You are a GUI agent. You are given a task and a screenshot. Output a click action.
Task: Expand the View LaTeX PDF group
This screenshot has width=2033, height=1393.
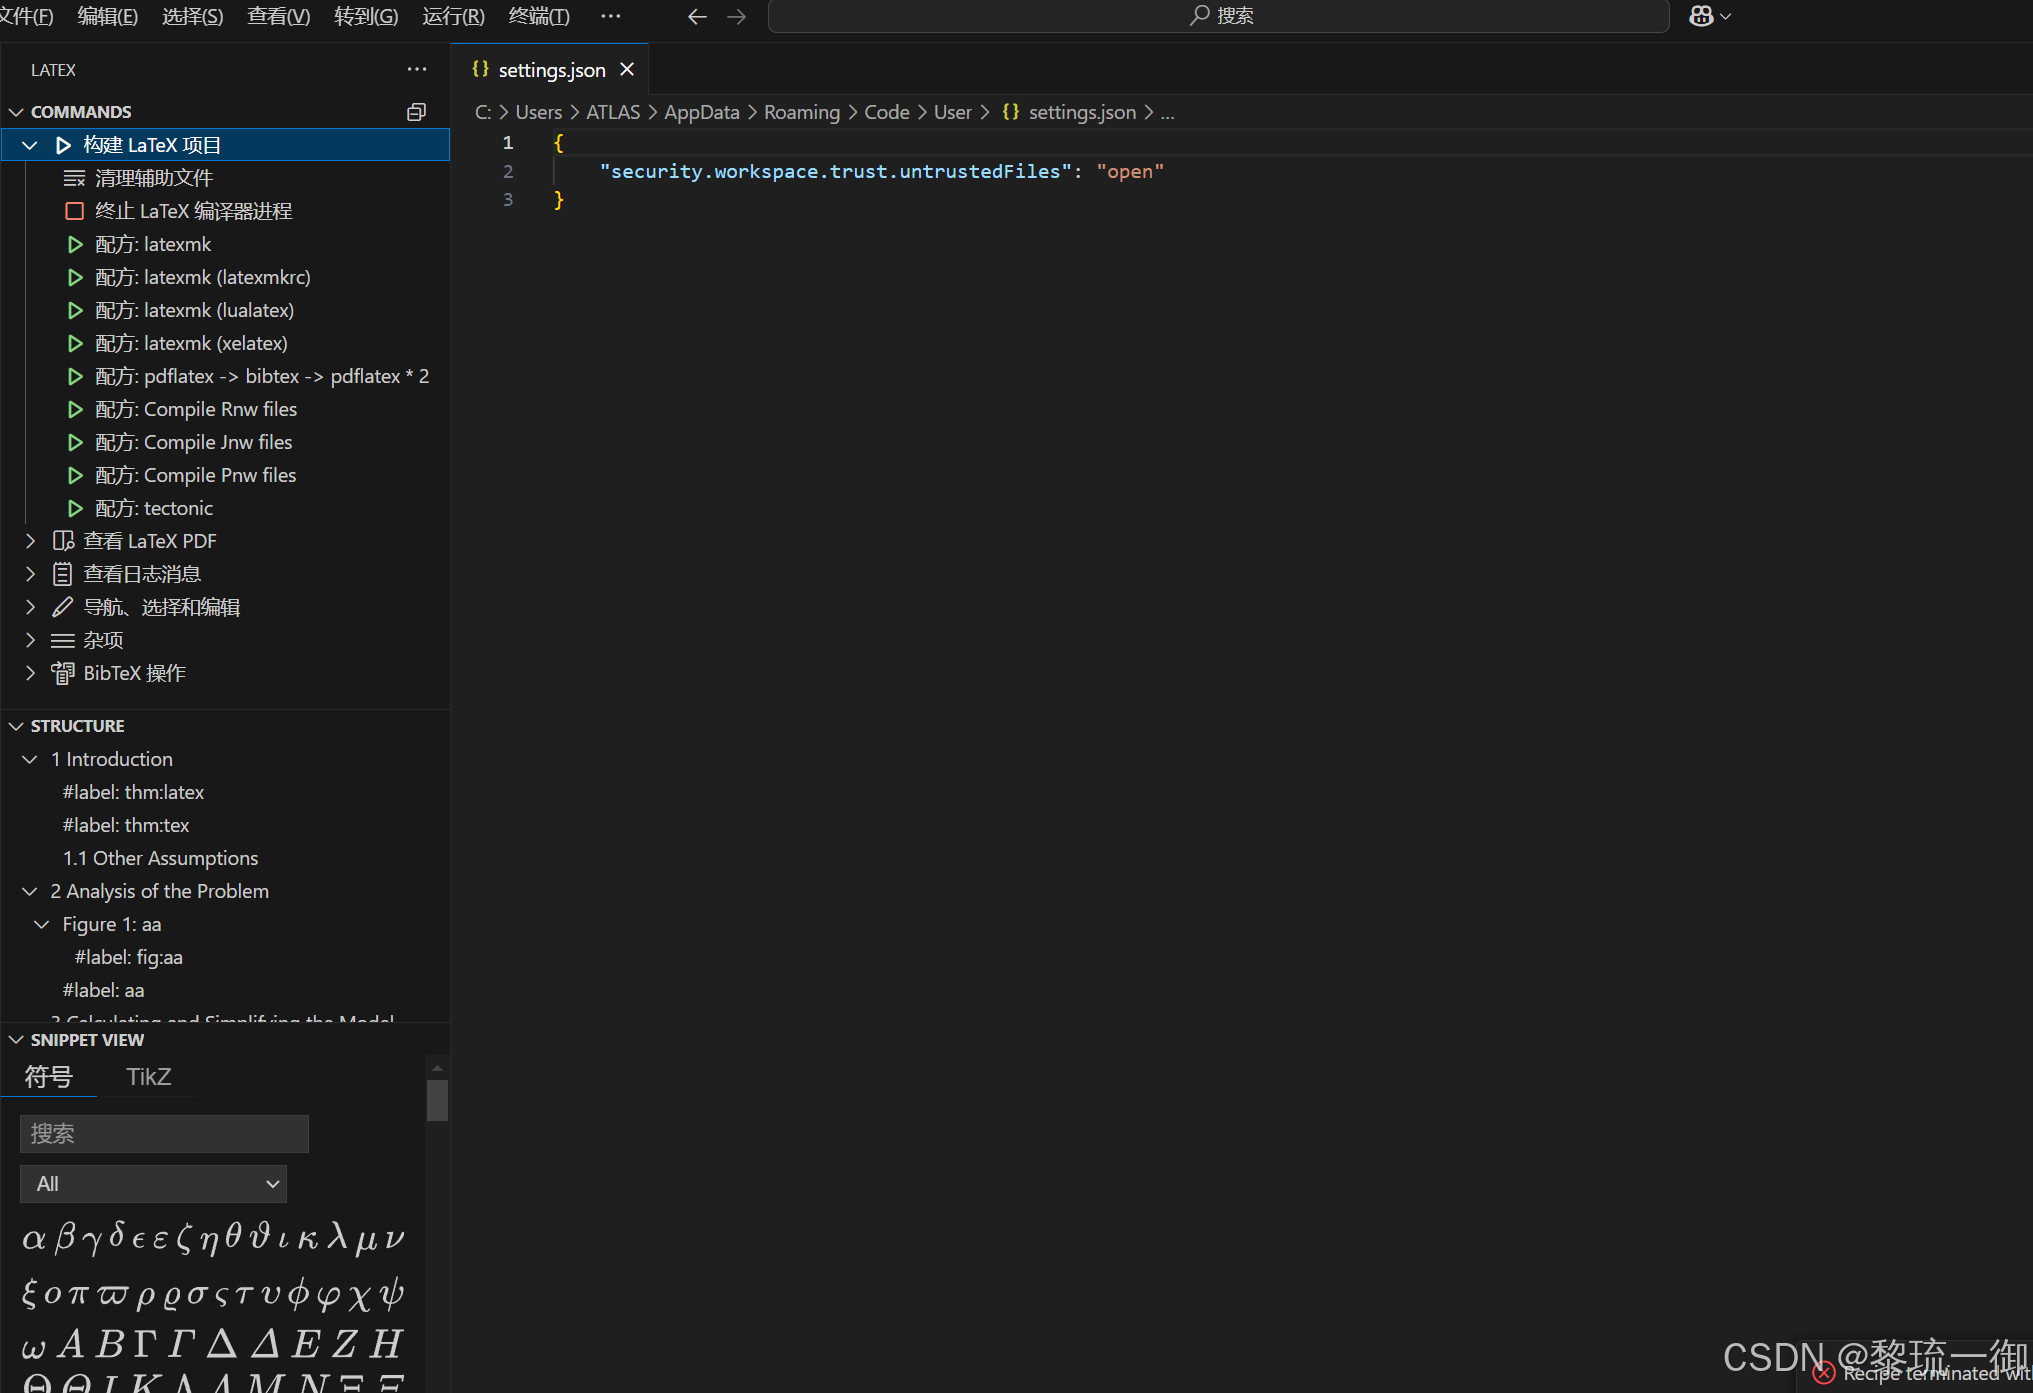[x=30, y=541]
